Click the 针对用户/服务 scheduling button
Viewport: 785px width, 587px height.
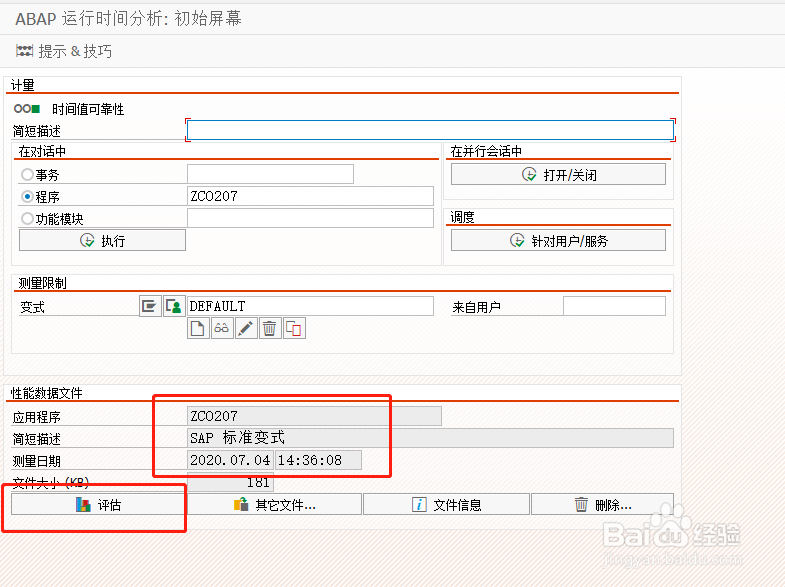point(558,240)
